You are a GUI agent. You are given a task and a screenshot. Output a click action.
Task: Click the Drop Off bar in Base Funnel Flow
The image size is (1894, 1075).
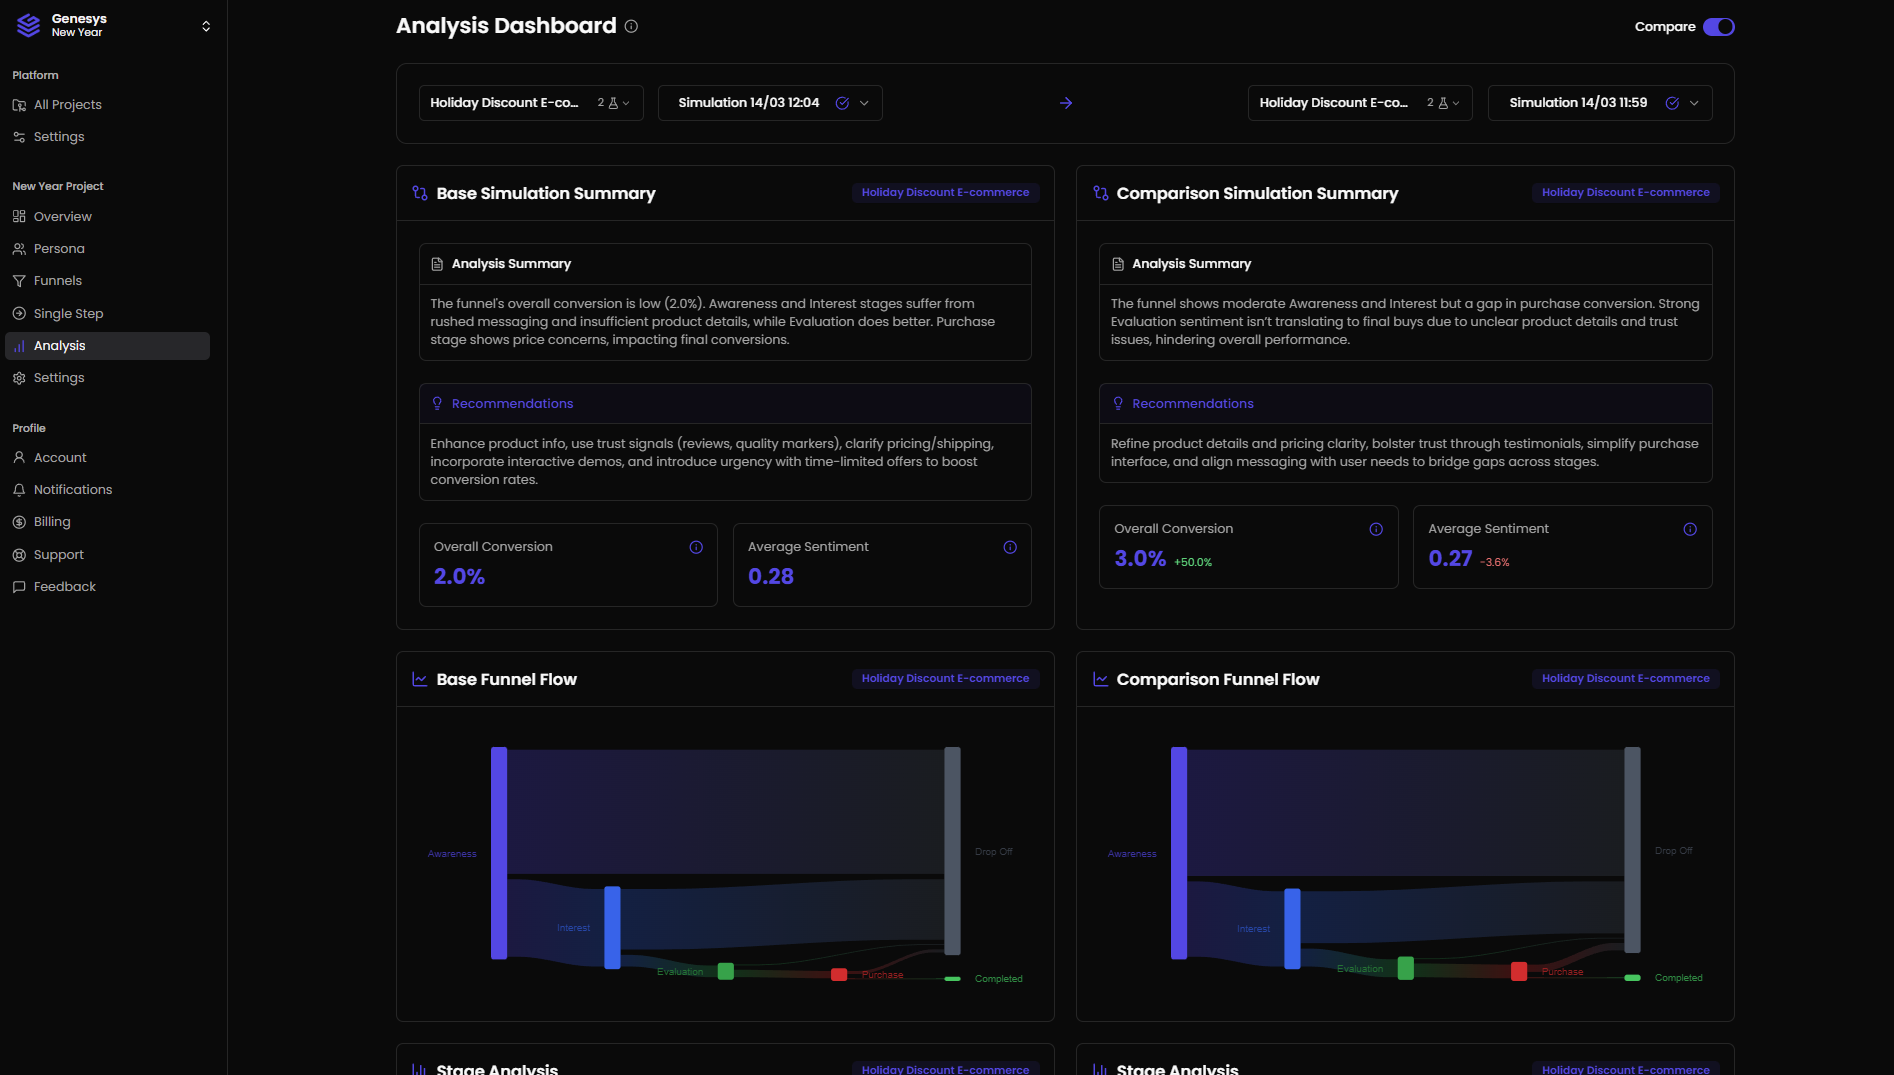[x=952, y=851]
